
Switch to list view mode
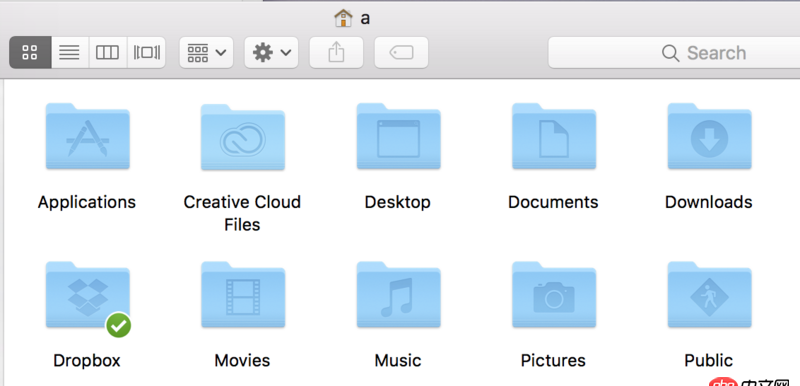70,52
